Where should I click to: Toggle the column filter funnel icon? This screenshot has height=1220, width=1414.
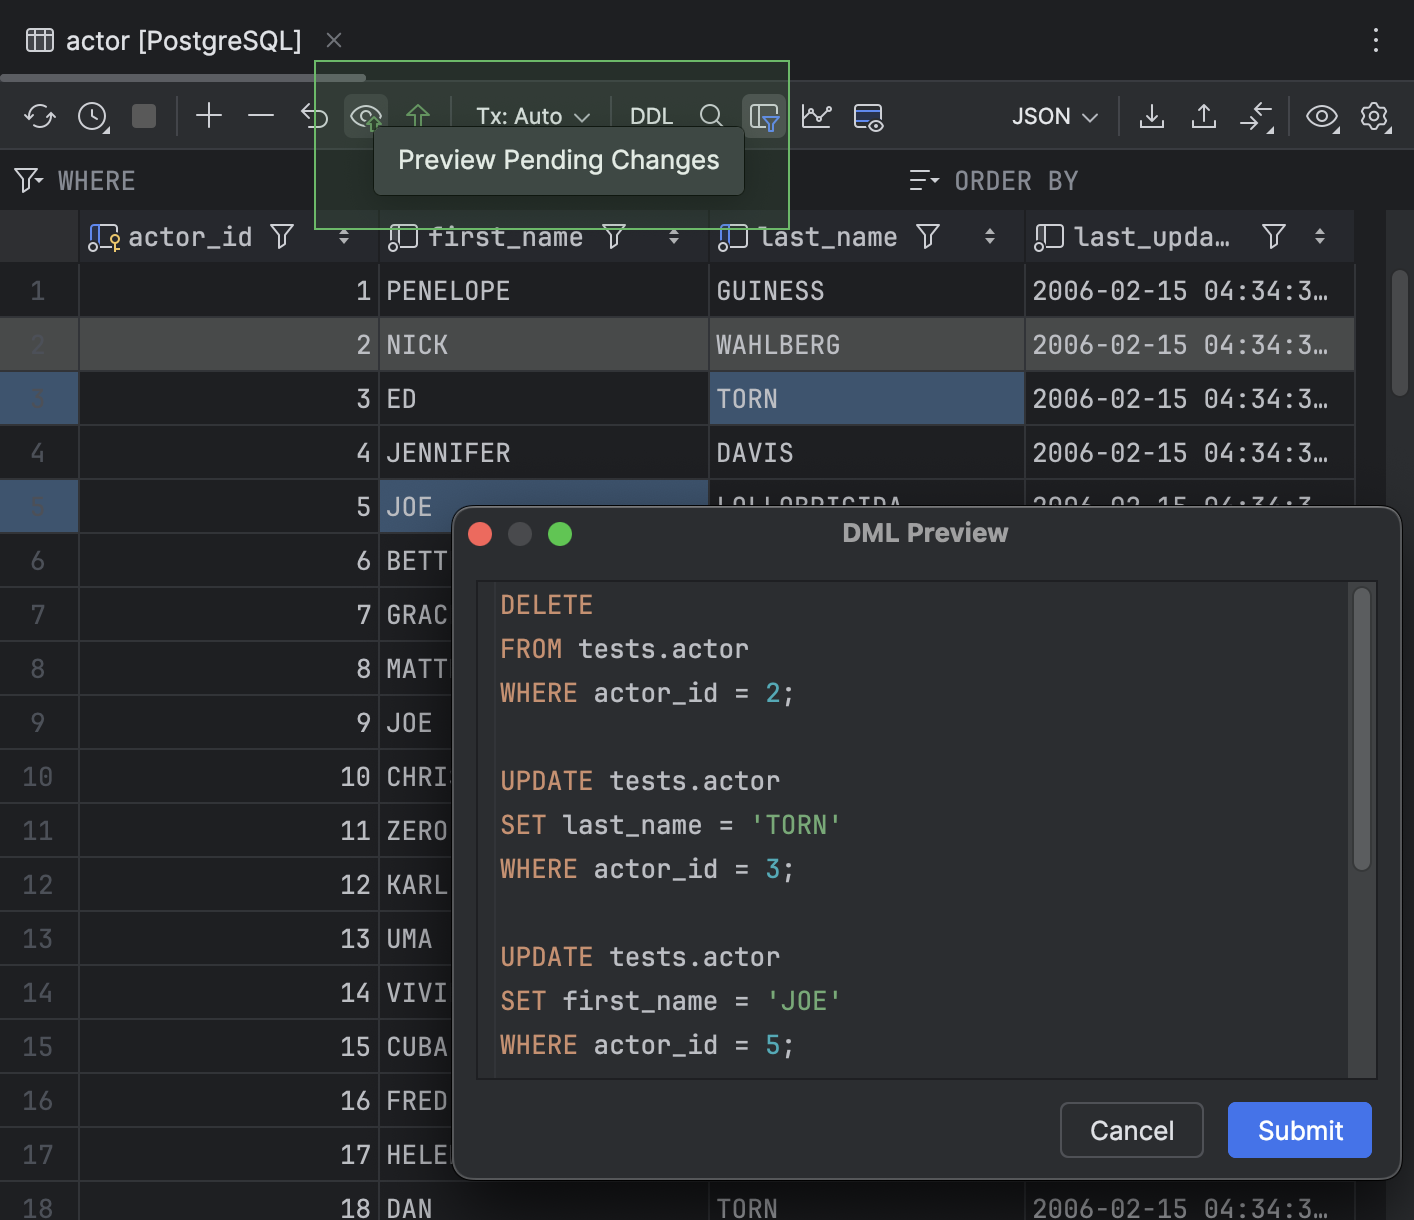[x=765, y=116]
